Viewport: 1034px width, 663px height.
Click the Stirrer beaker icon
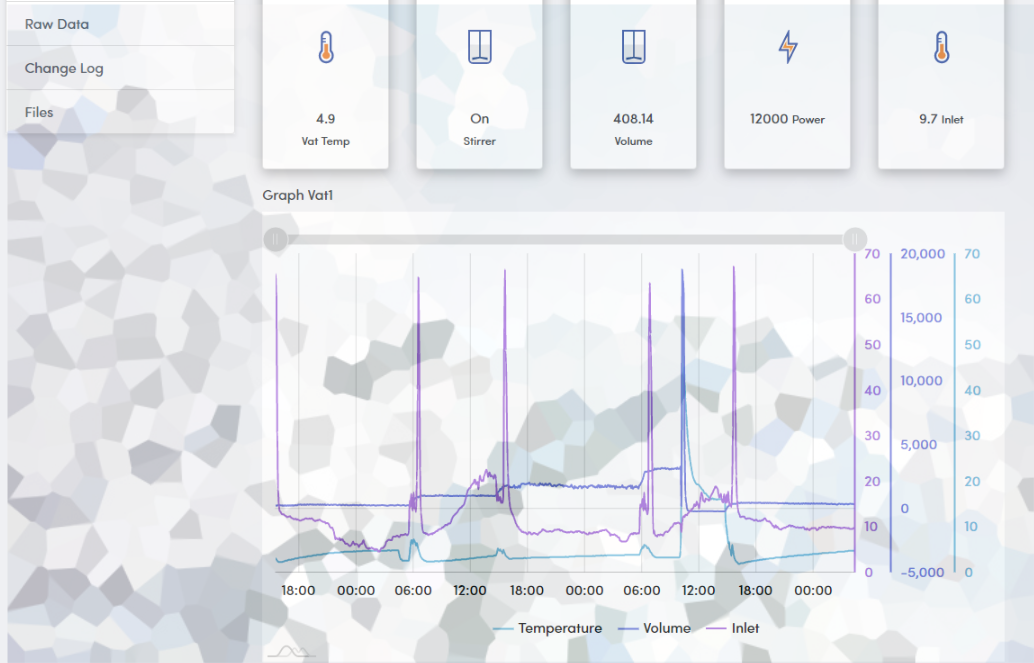click(480, 47)
